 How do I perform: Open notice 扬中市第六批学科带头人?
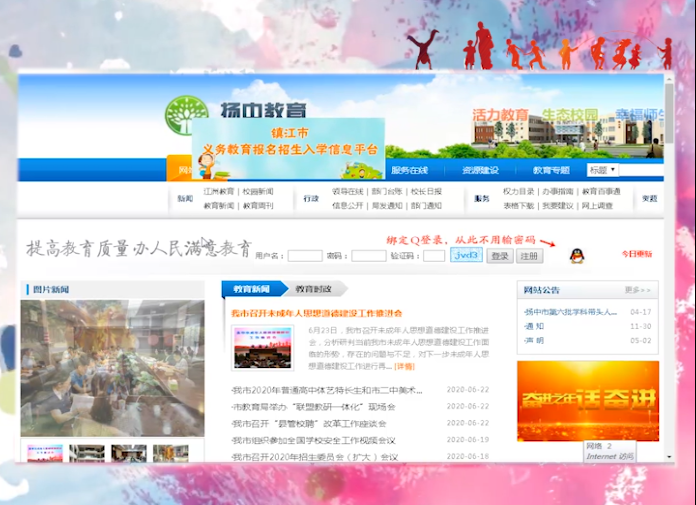[570, 312]
